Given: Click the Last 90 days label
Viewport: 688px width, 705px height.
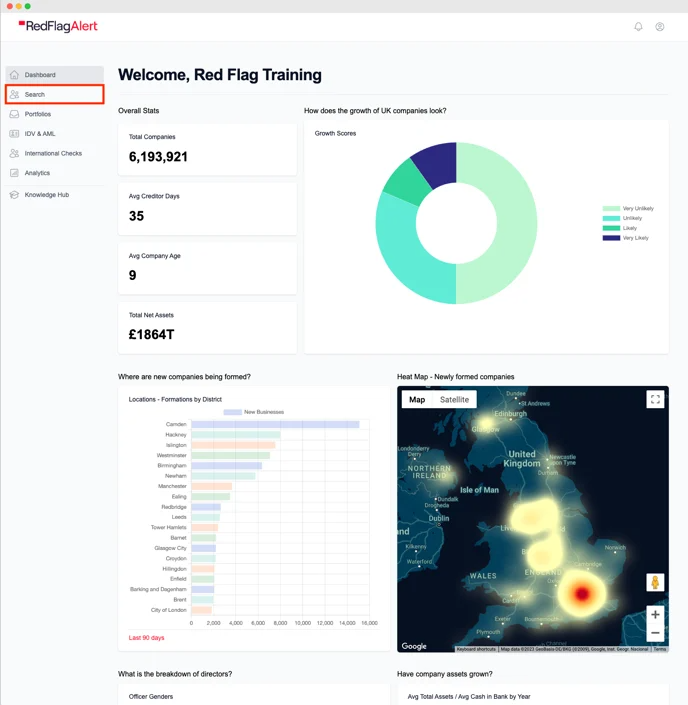Looking at the screenshot, I should click(146, 638).
